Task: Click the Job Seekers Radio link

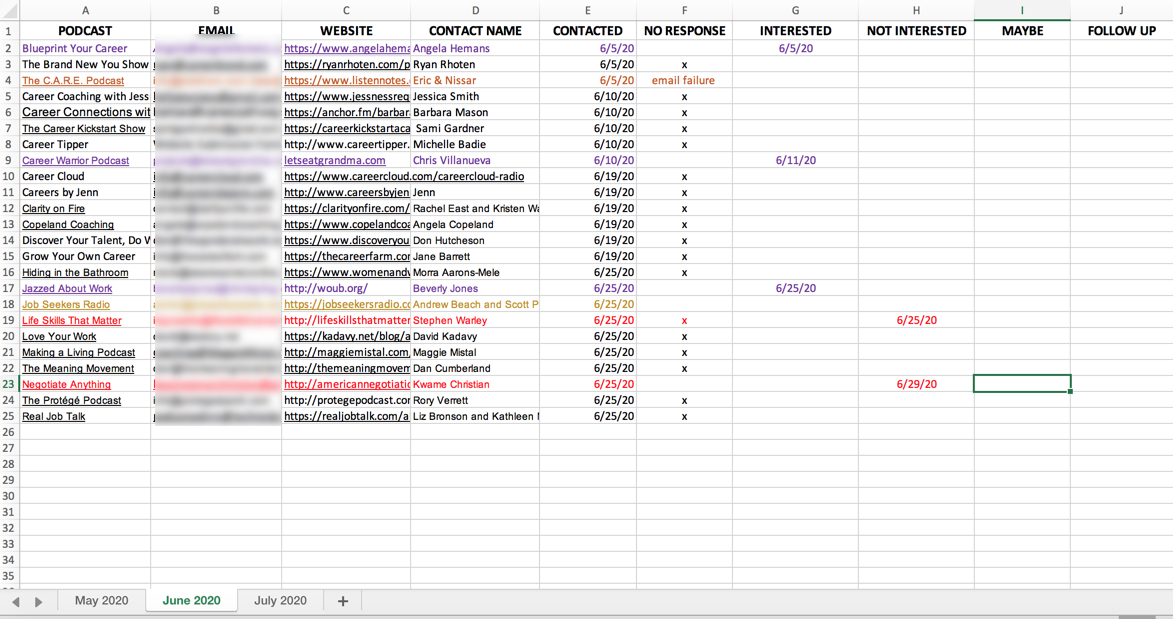Action: click(66, 305)
